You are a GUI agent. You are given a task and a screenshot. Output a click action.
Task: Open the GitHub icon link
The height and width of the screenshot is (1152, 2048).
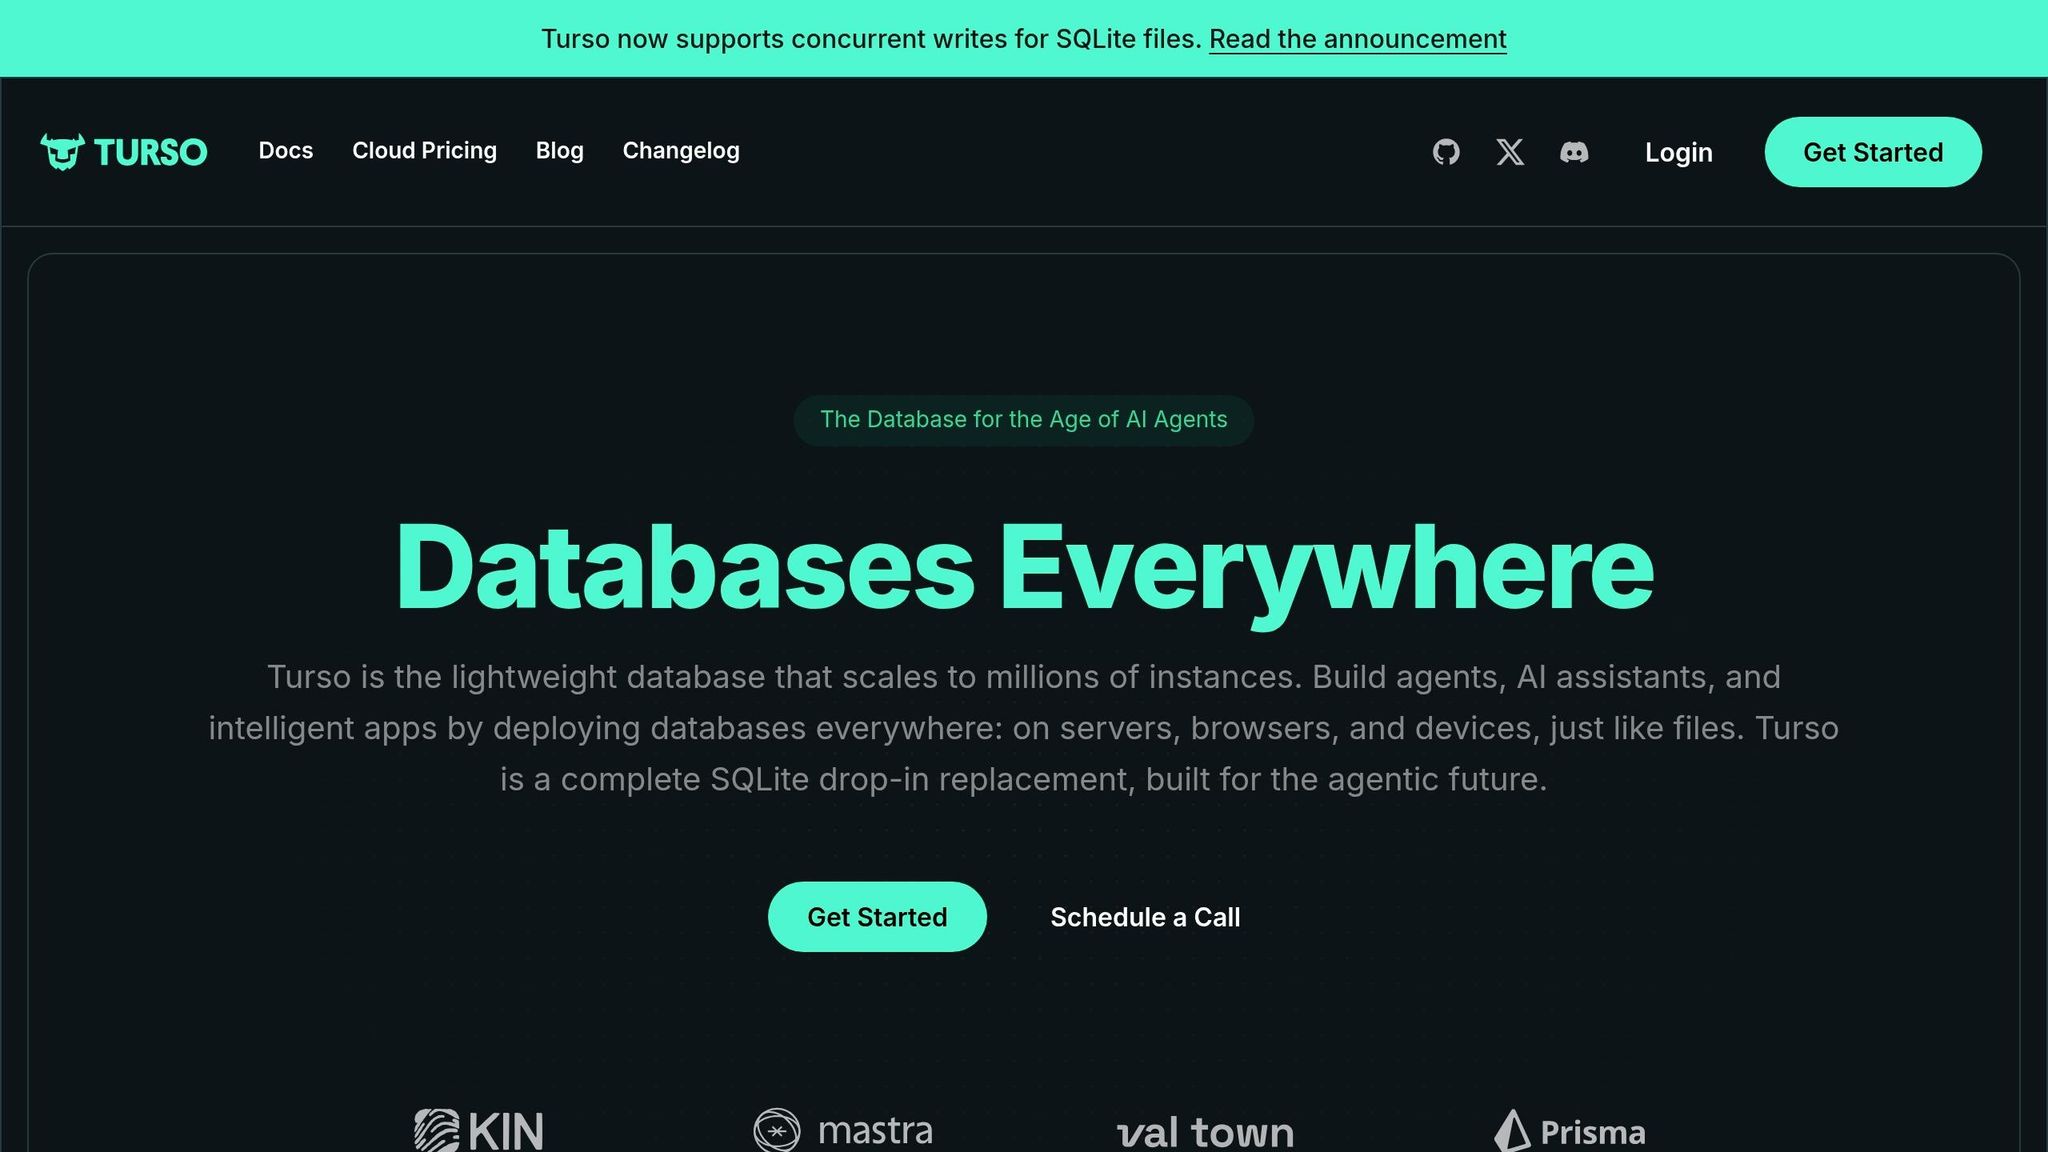point(1446,152)
